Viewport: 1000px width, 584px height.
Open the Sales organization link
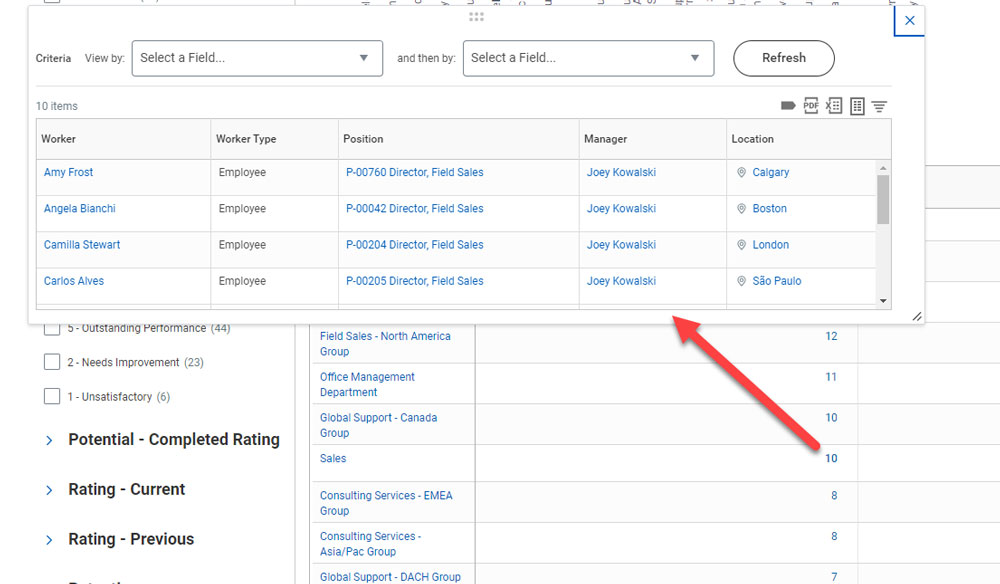tap(333, 458)
